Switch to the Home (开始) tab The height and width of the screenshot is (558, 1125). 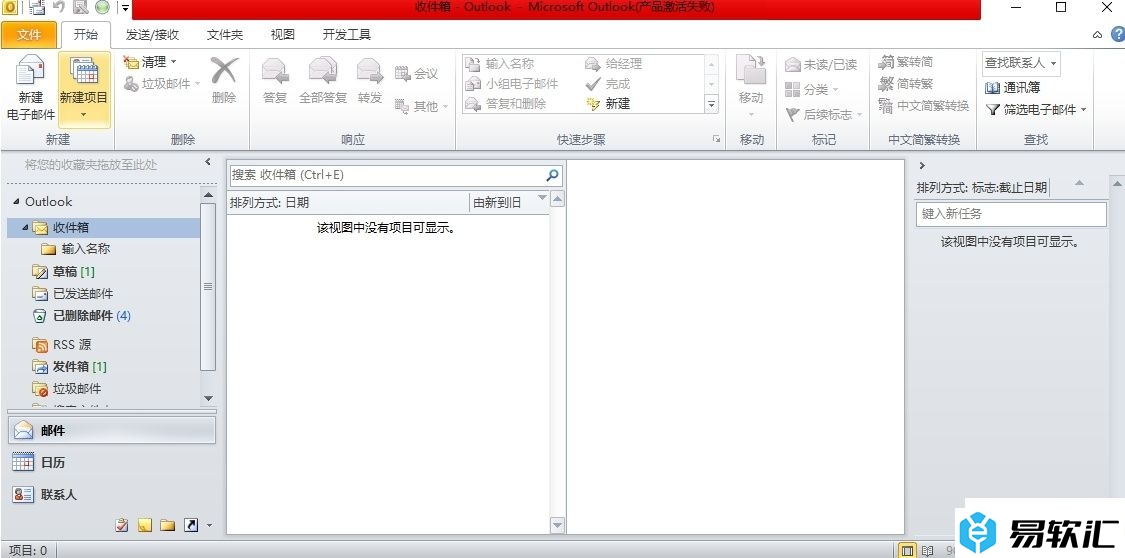[85, 34]
